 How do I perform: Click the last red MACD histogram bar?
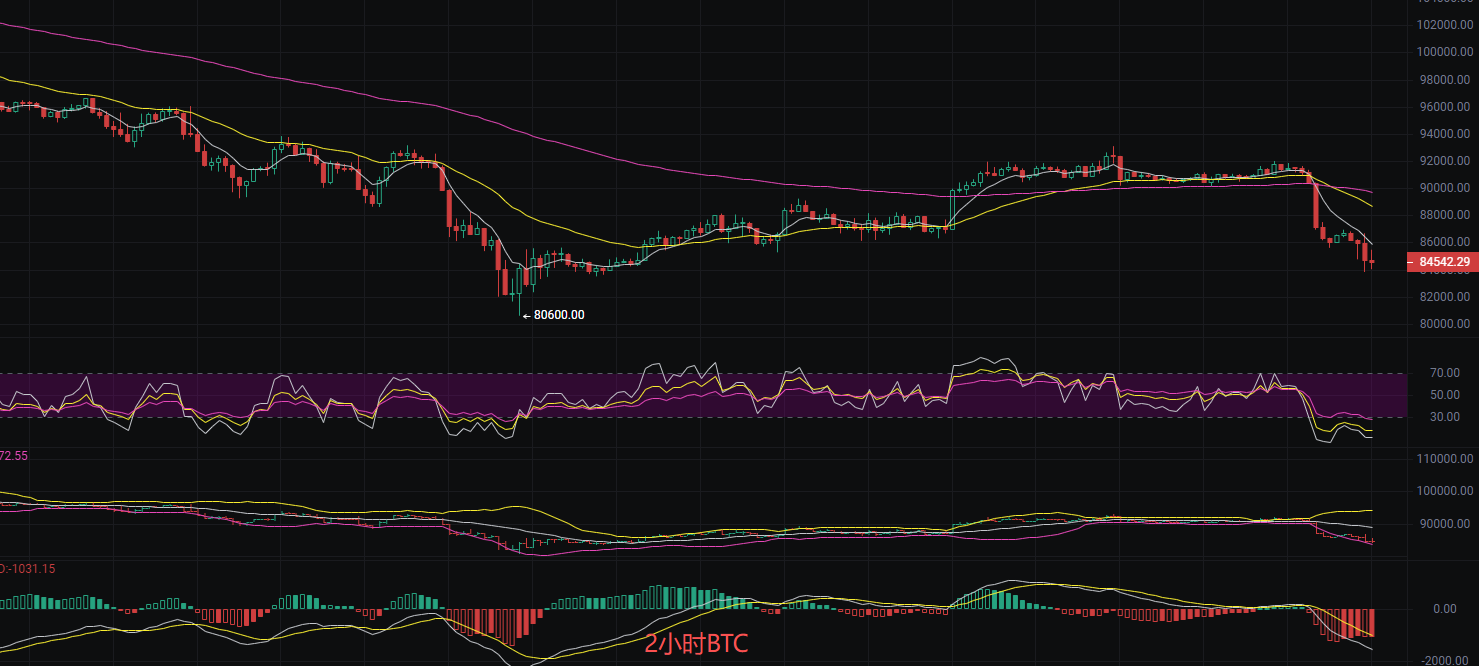[1372, 622]
